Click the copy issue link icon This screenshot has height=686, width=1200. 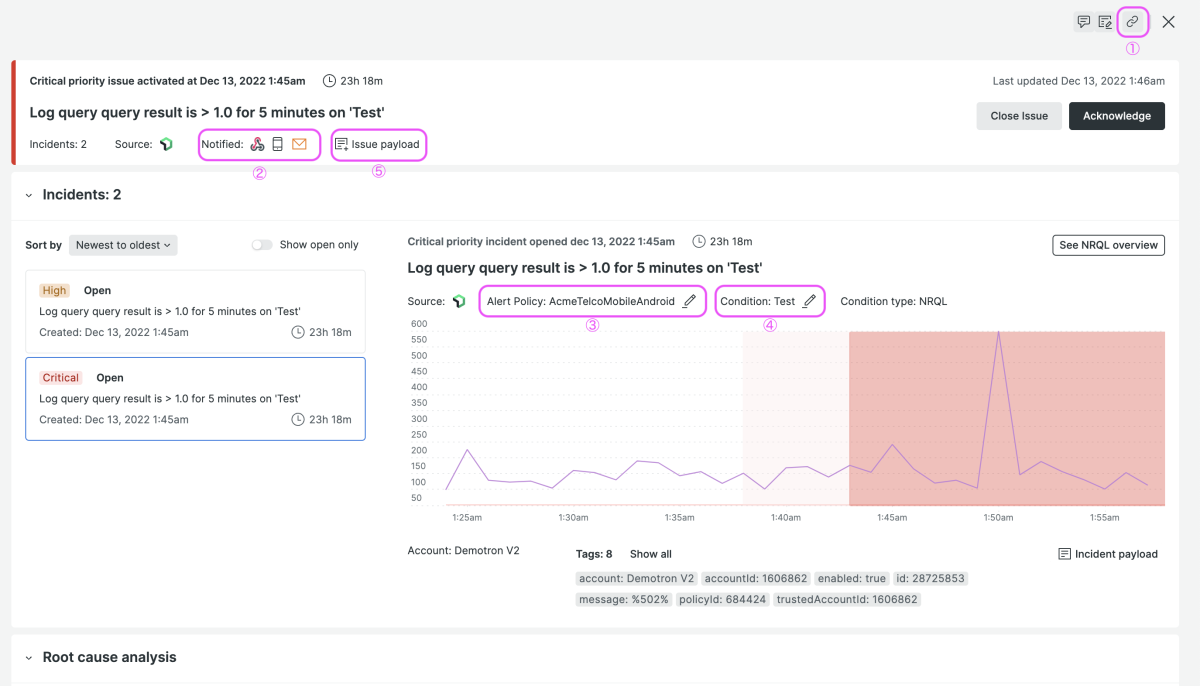(1132, 21)
